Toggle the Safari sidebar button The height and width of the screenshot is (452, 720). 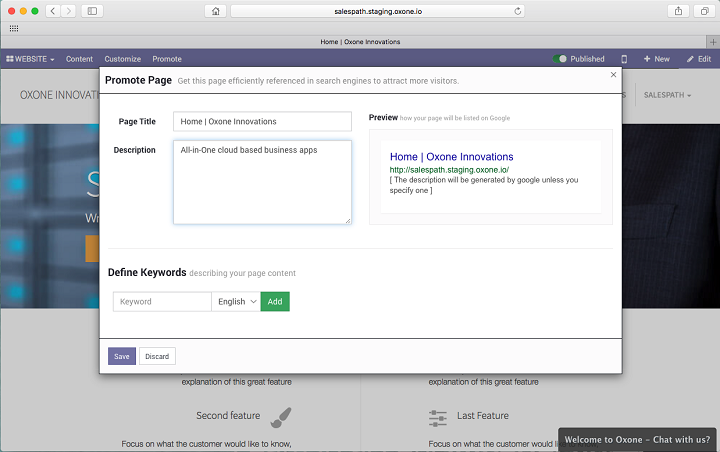(92, 11)
